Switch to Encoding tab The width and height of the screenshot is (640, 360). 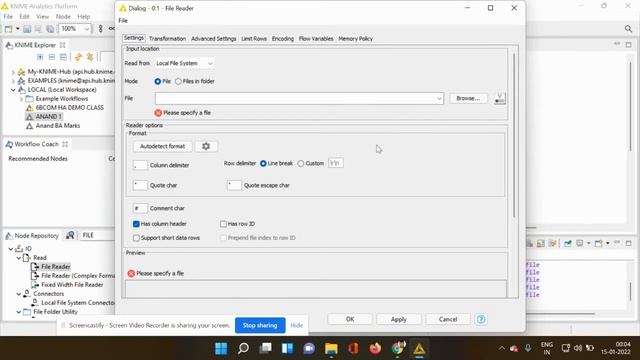pyautogui.click(x=283, y=39)
